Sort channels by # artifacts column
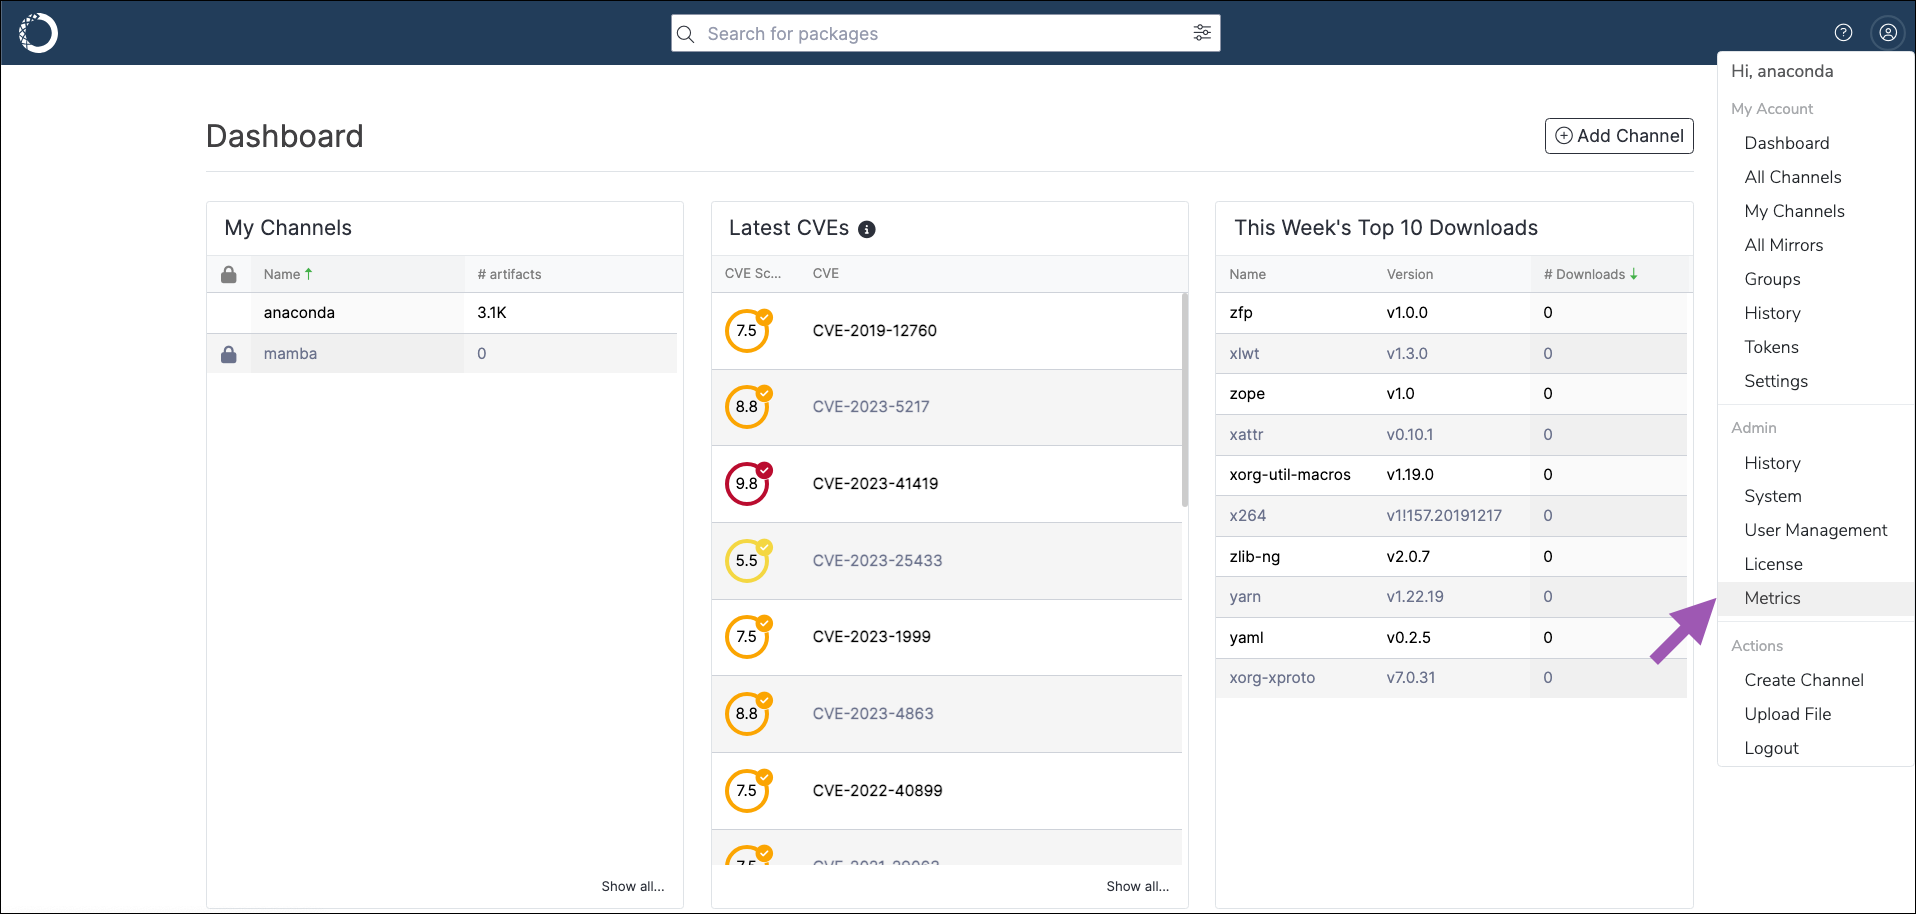Viewport: 1916px width, 914px height. [x=509, y=274]
